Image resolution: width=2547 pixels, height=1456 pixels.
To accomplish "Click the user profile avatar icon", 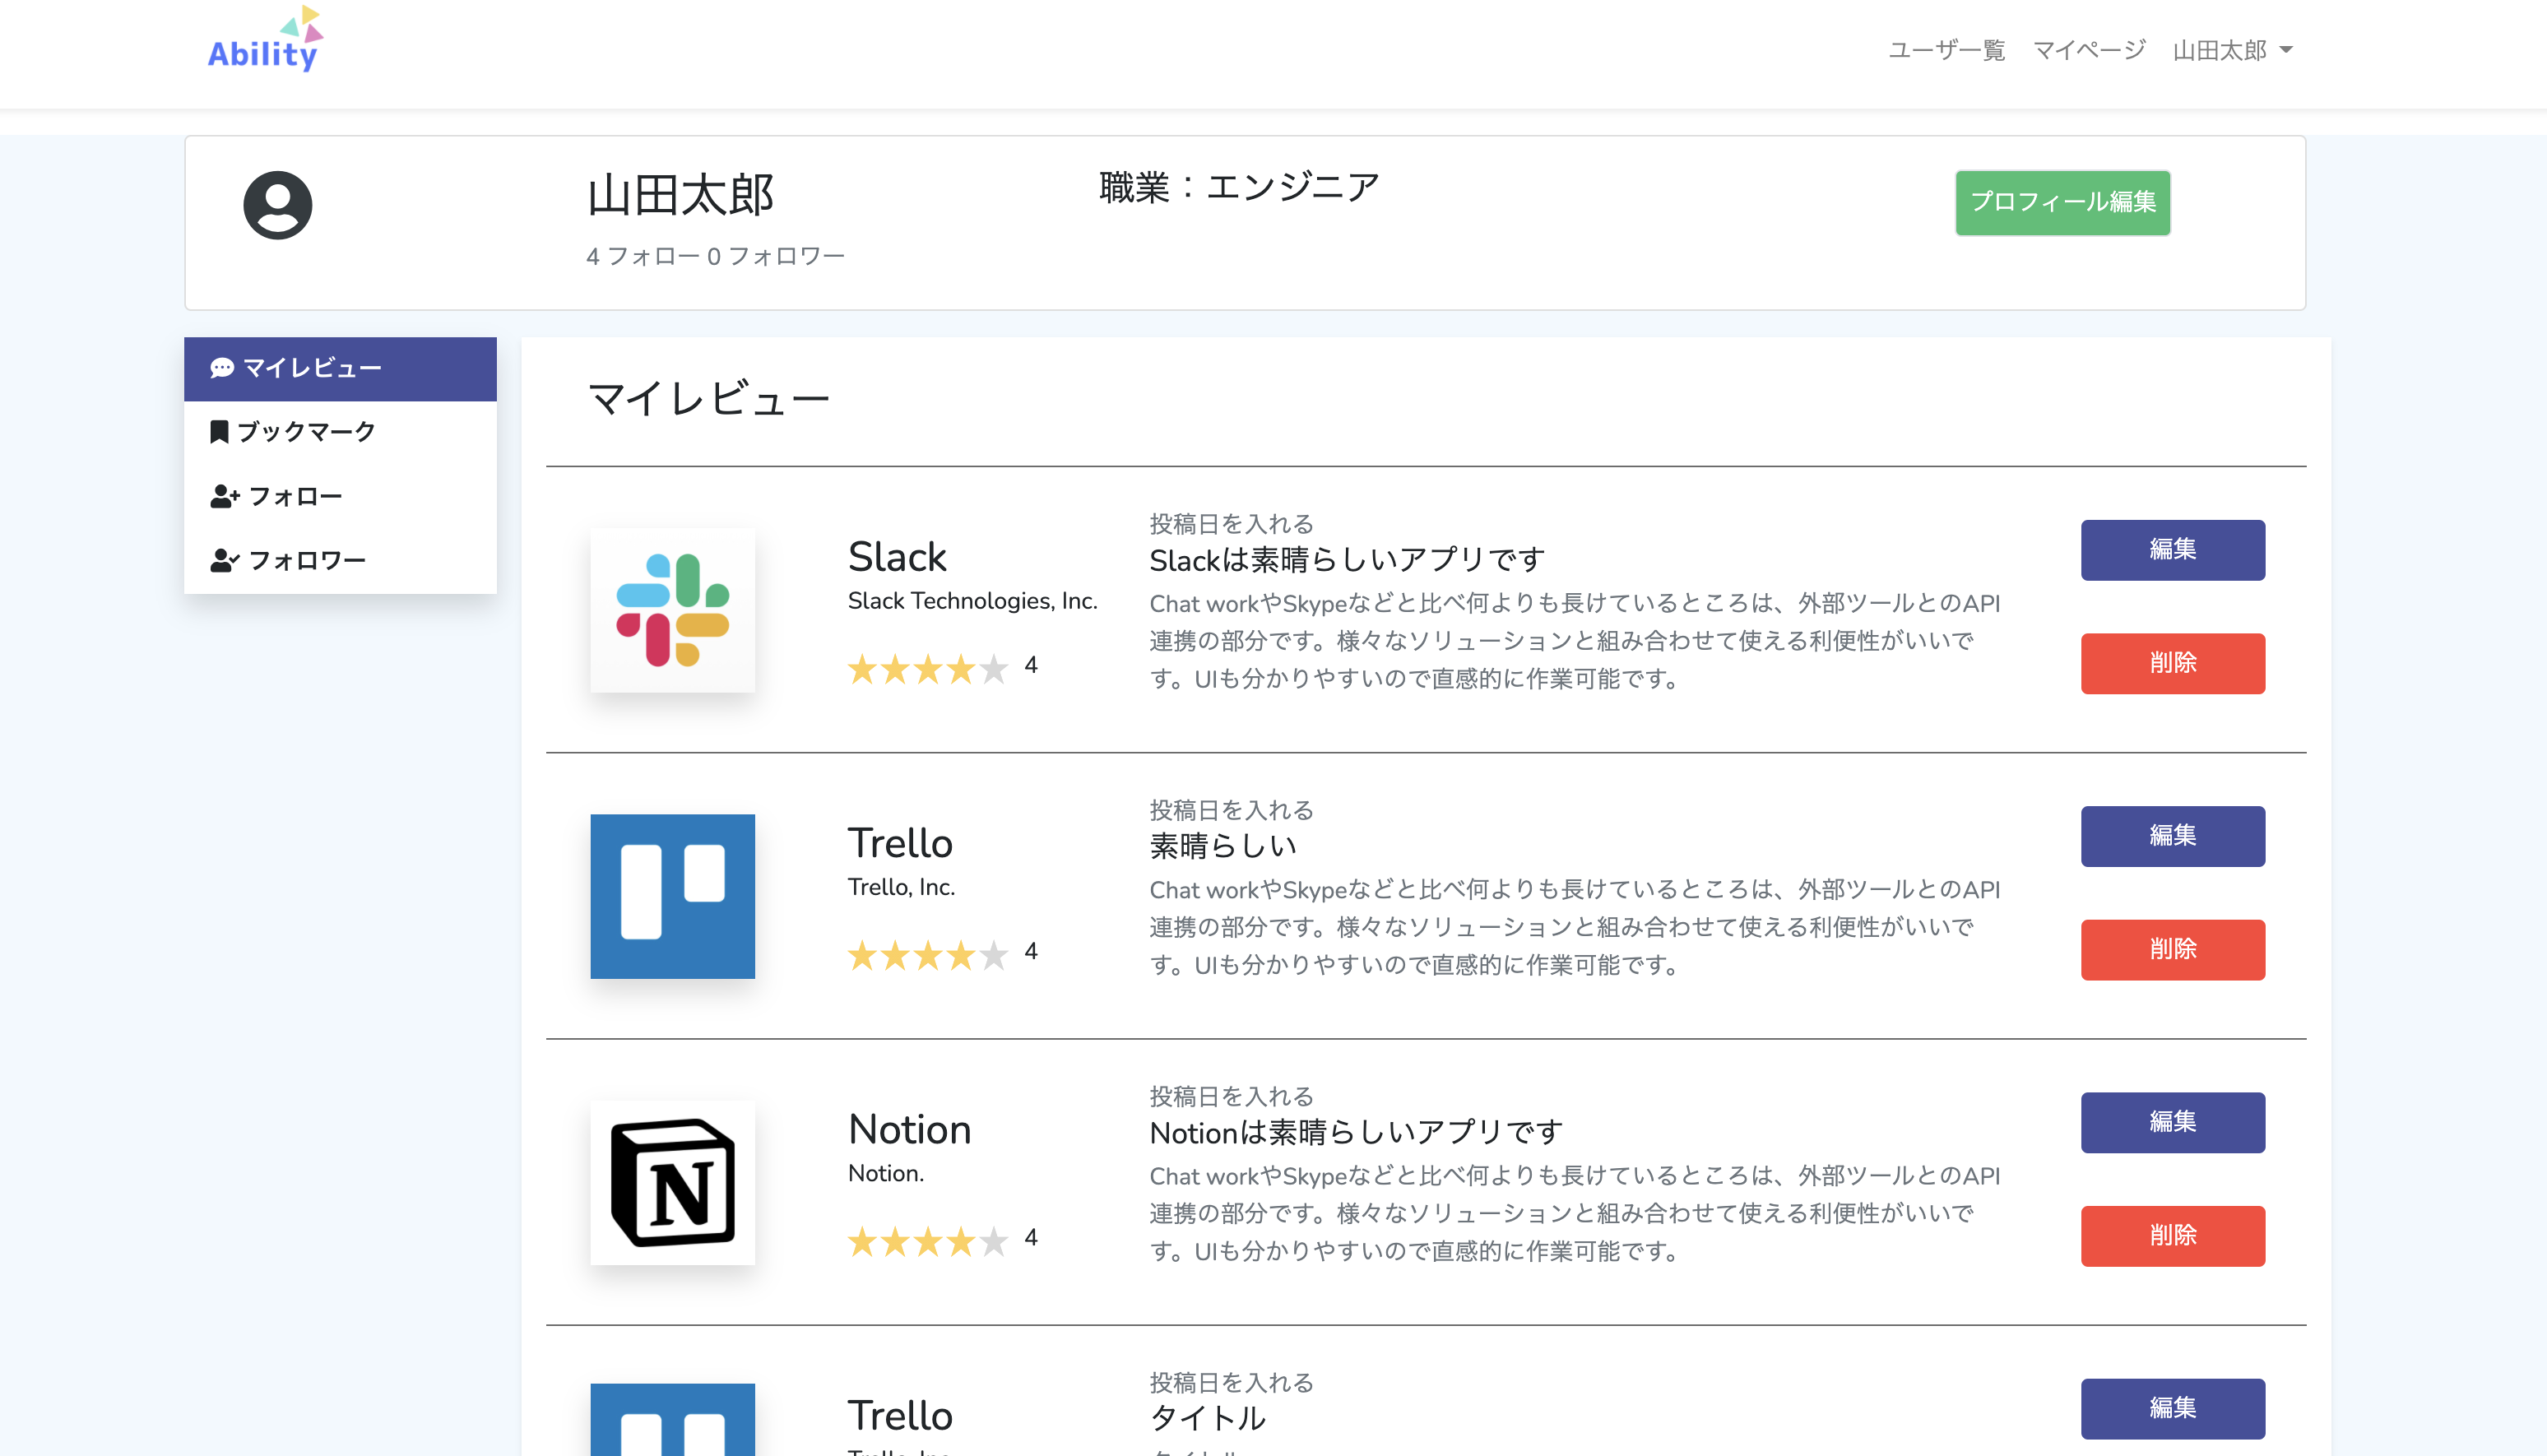I will [x=277, y=205].
